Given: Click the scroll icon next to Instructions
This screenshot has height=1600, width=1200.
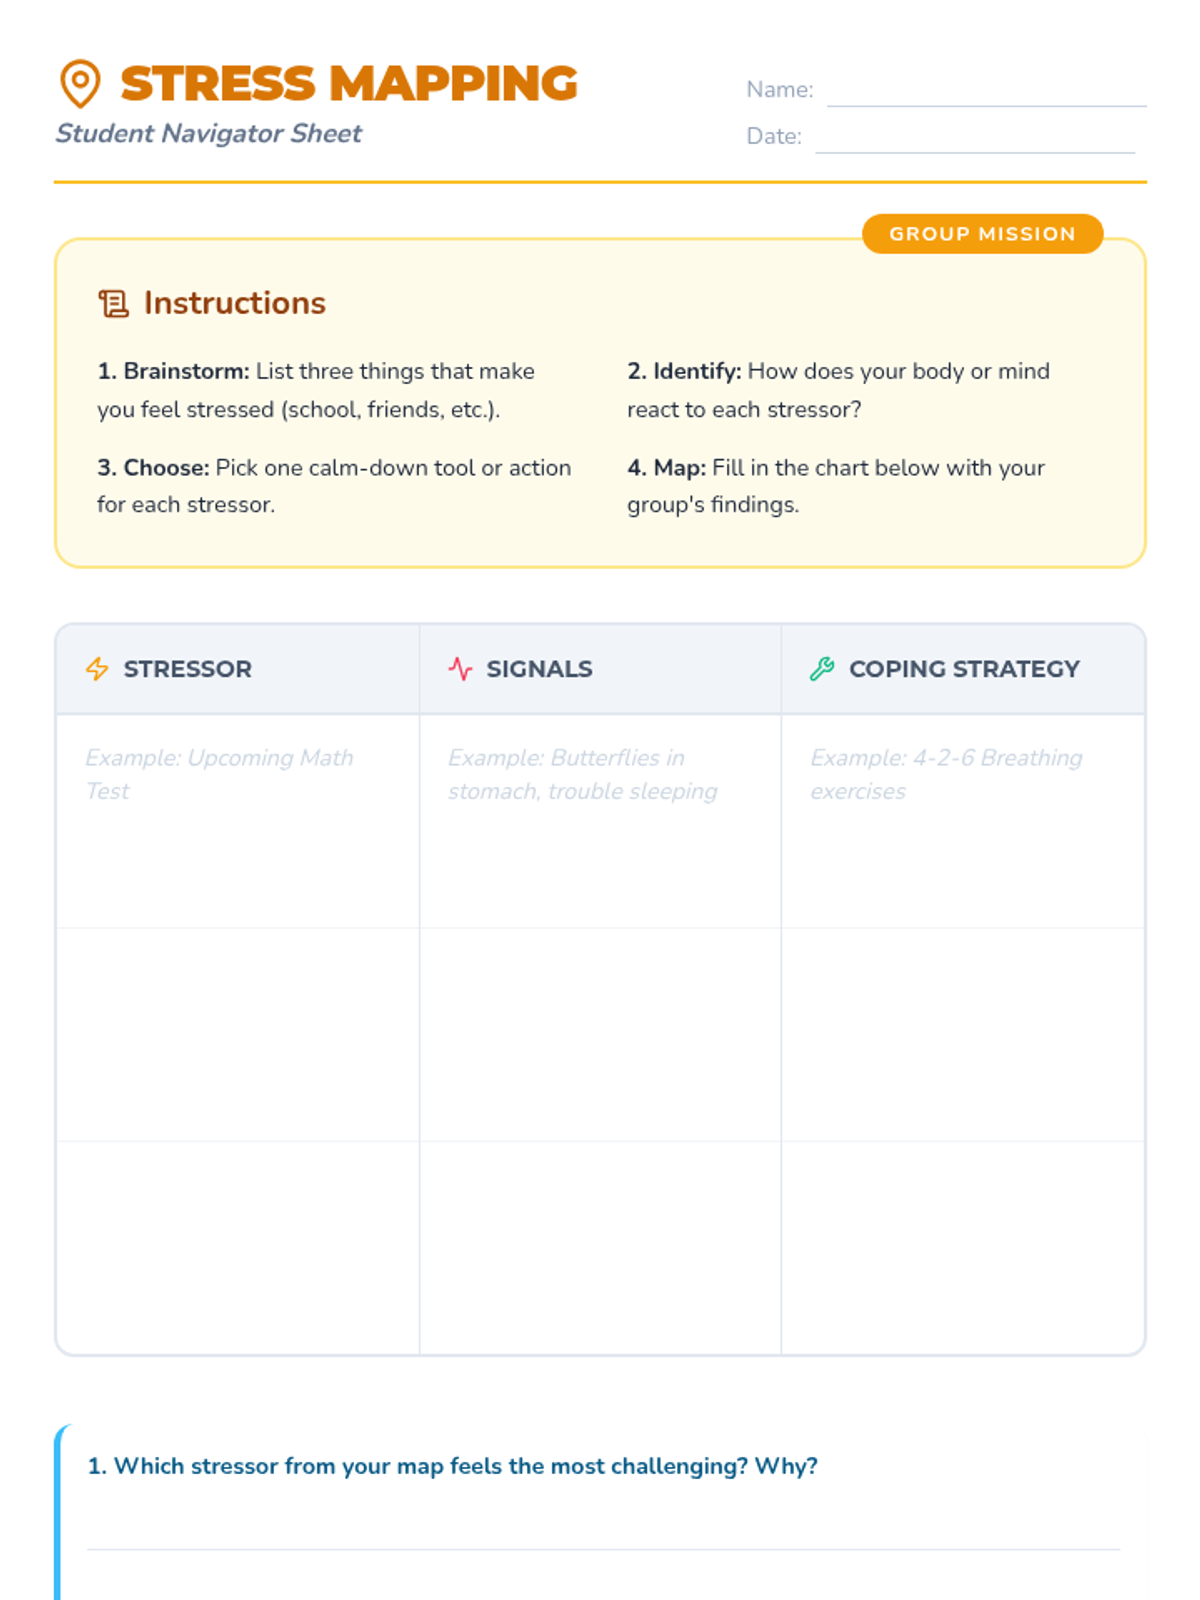Looking at the screenshot, I should click(x=113, y=303).
